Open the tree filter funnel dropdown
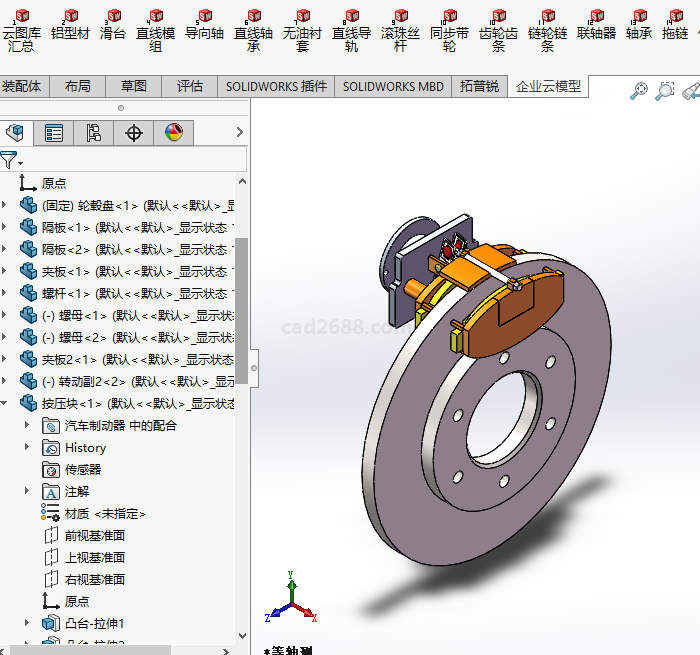The width and height of the screenshot is (700, 655). pos(10,160)
